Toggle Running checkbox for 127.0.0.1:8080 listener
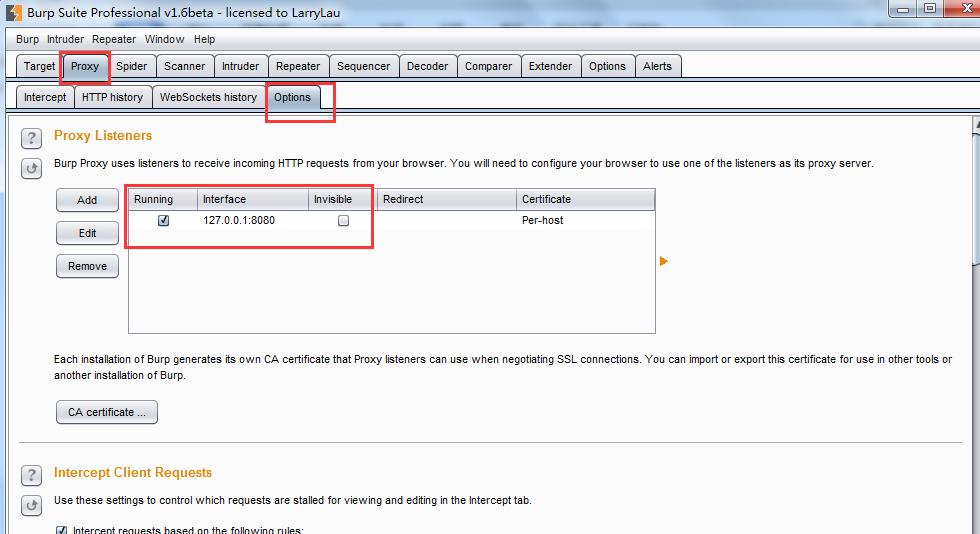The image size is (980, 534). [164, 220]
